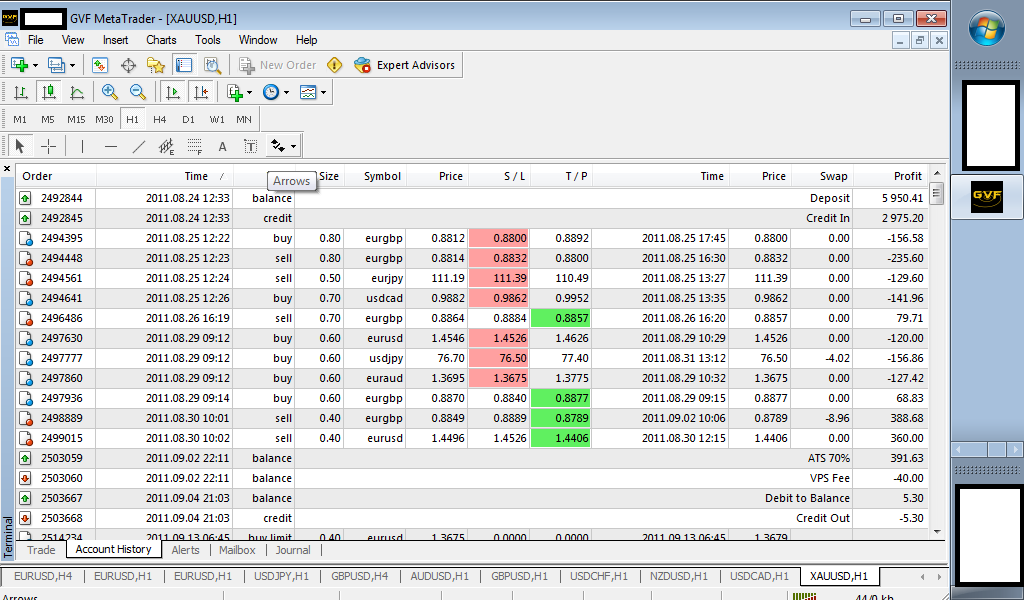Open the Insert menu

116,40
